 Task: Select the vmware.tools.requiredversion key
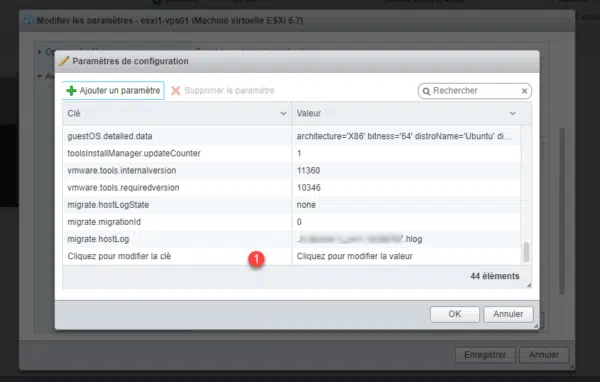(123, 188)
